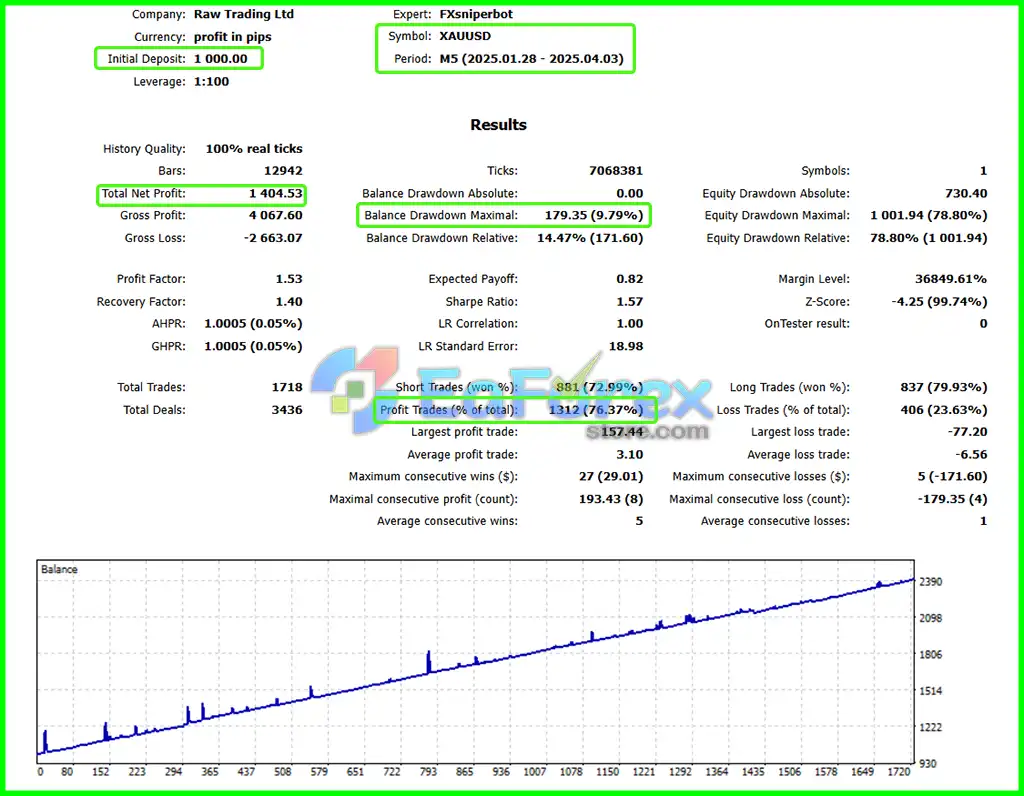
Task: Click the Expected Payoff value 0.82
Action: click(630, 279)
